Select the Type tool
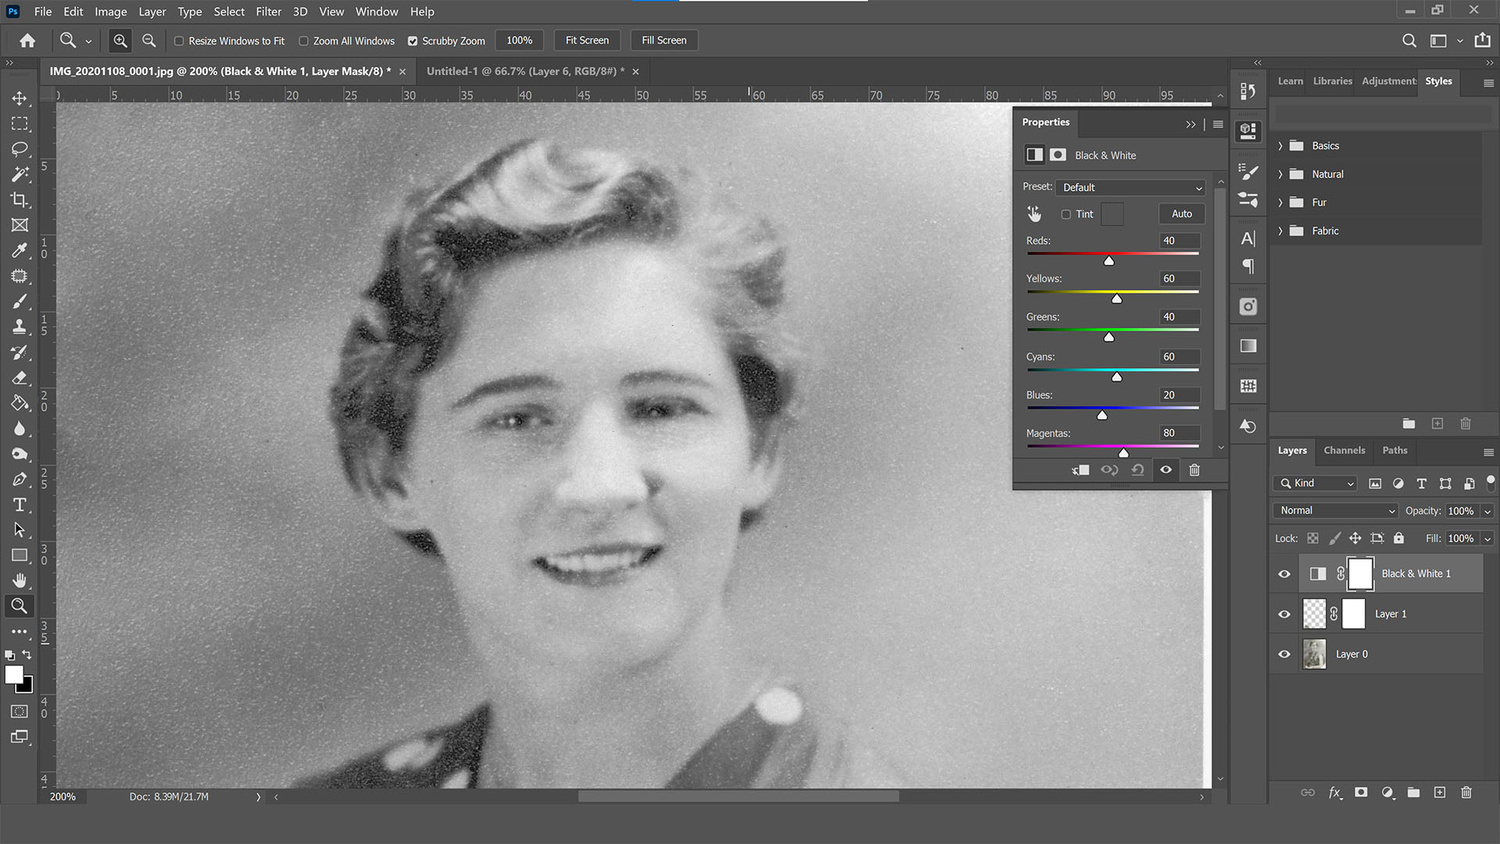 (20, 504)
